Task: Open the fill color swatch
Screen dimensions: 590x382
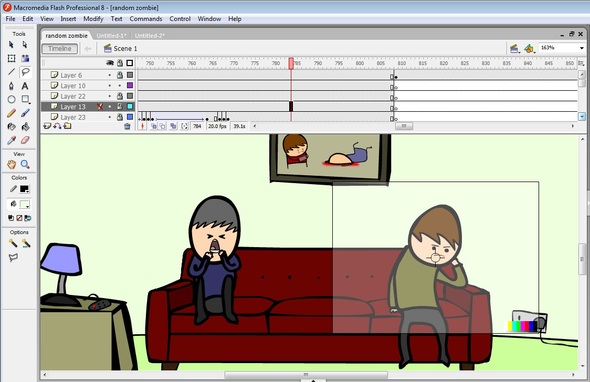Action: click(25, 204)
